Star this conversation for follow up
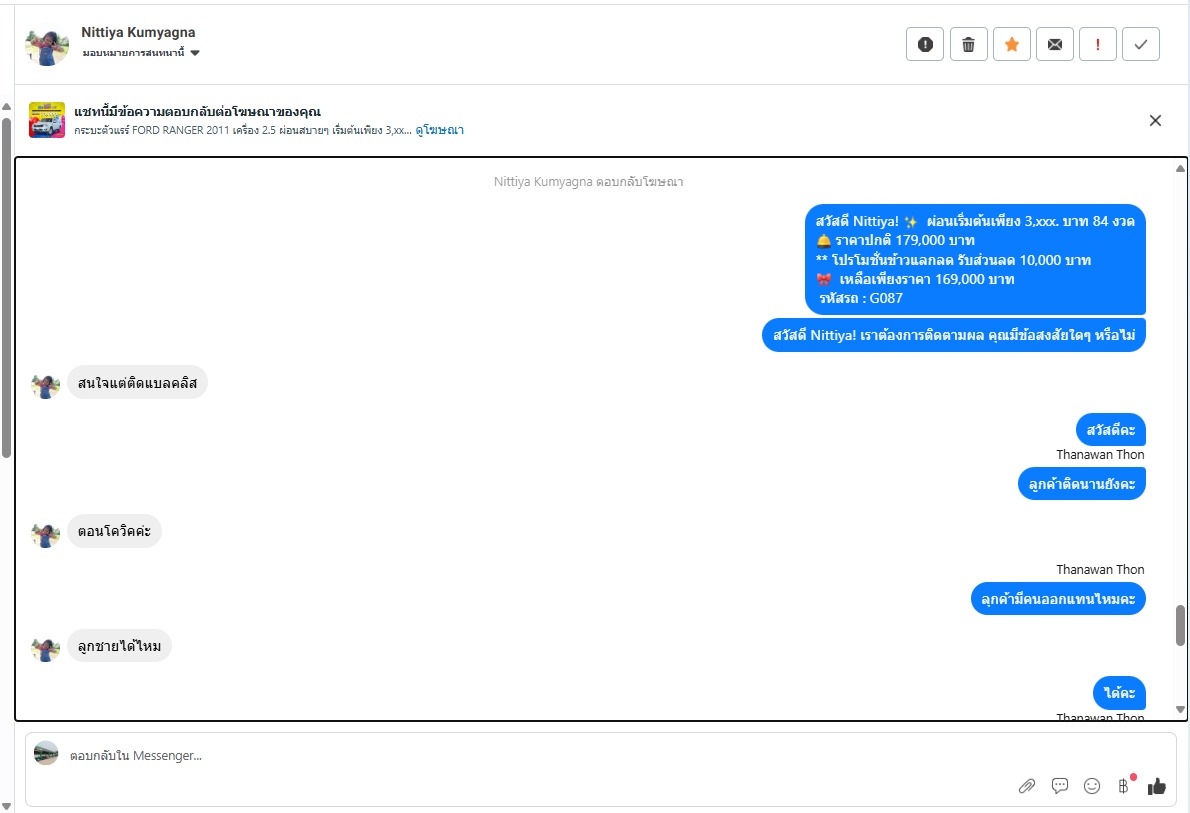1190x813 pixels. [x=1012, y=44]
